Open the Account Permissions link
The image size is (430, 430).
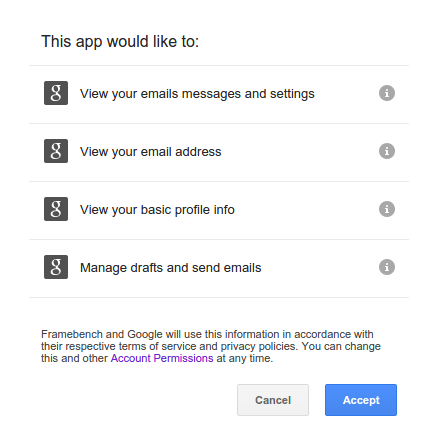click(x=162, y=358)
